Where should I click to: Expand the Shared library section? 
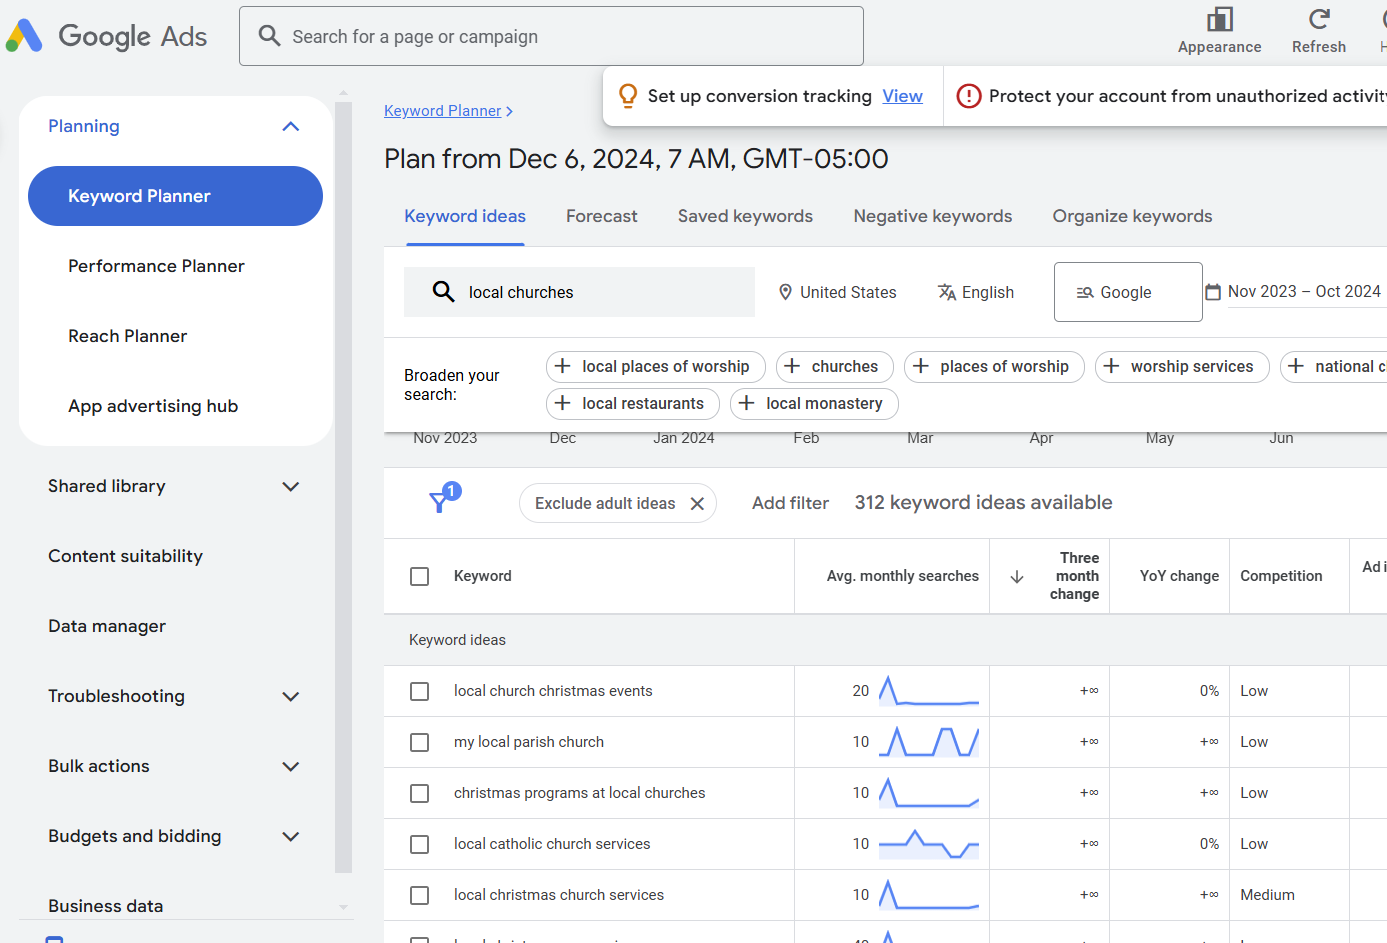(290, 486)
